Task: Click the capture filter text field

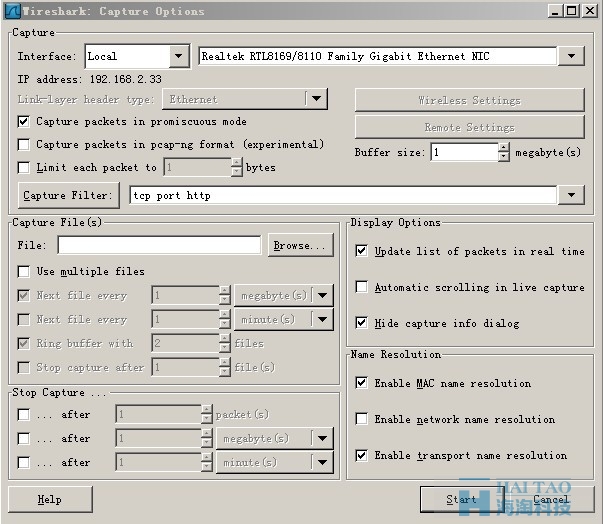Action: pyautogui.click(x=343, y=195)
